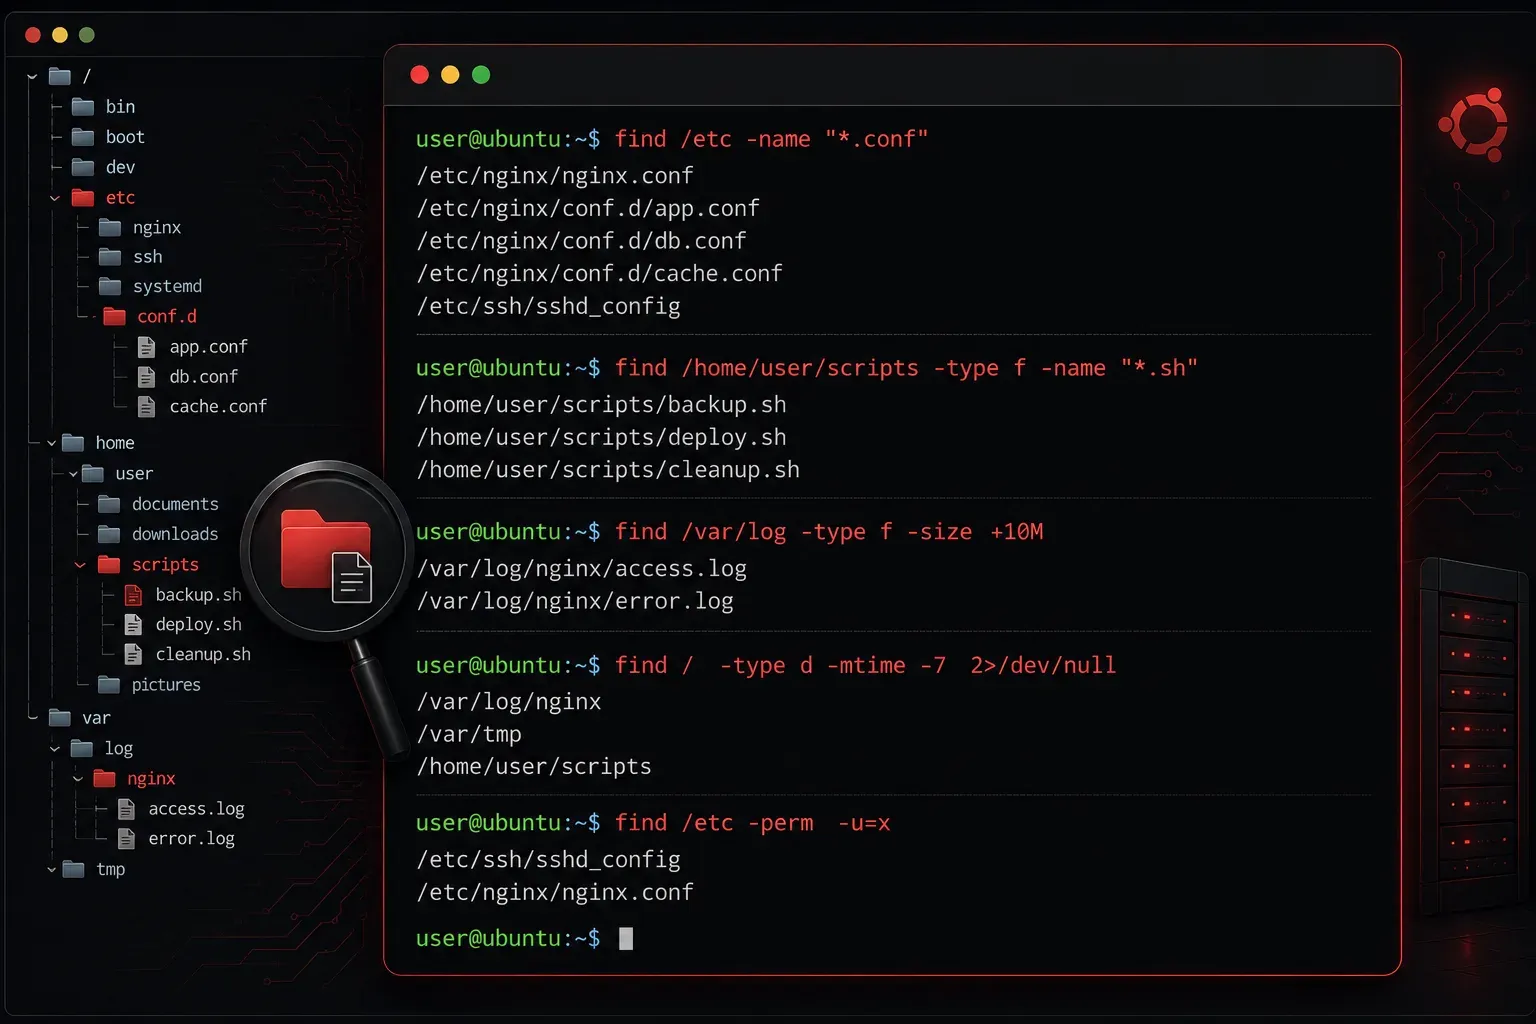Collapse the user folder chevron

point(73,474)
